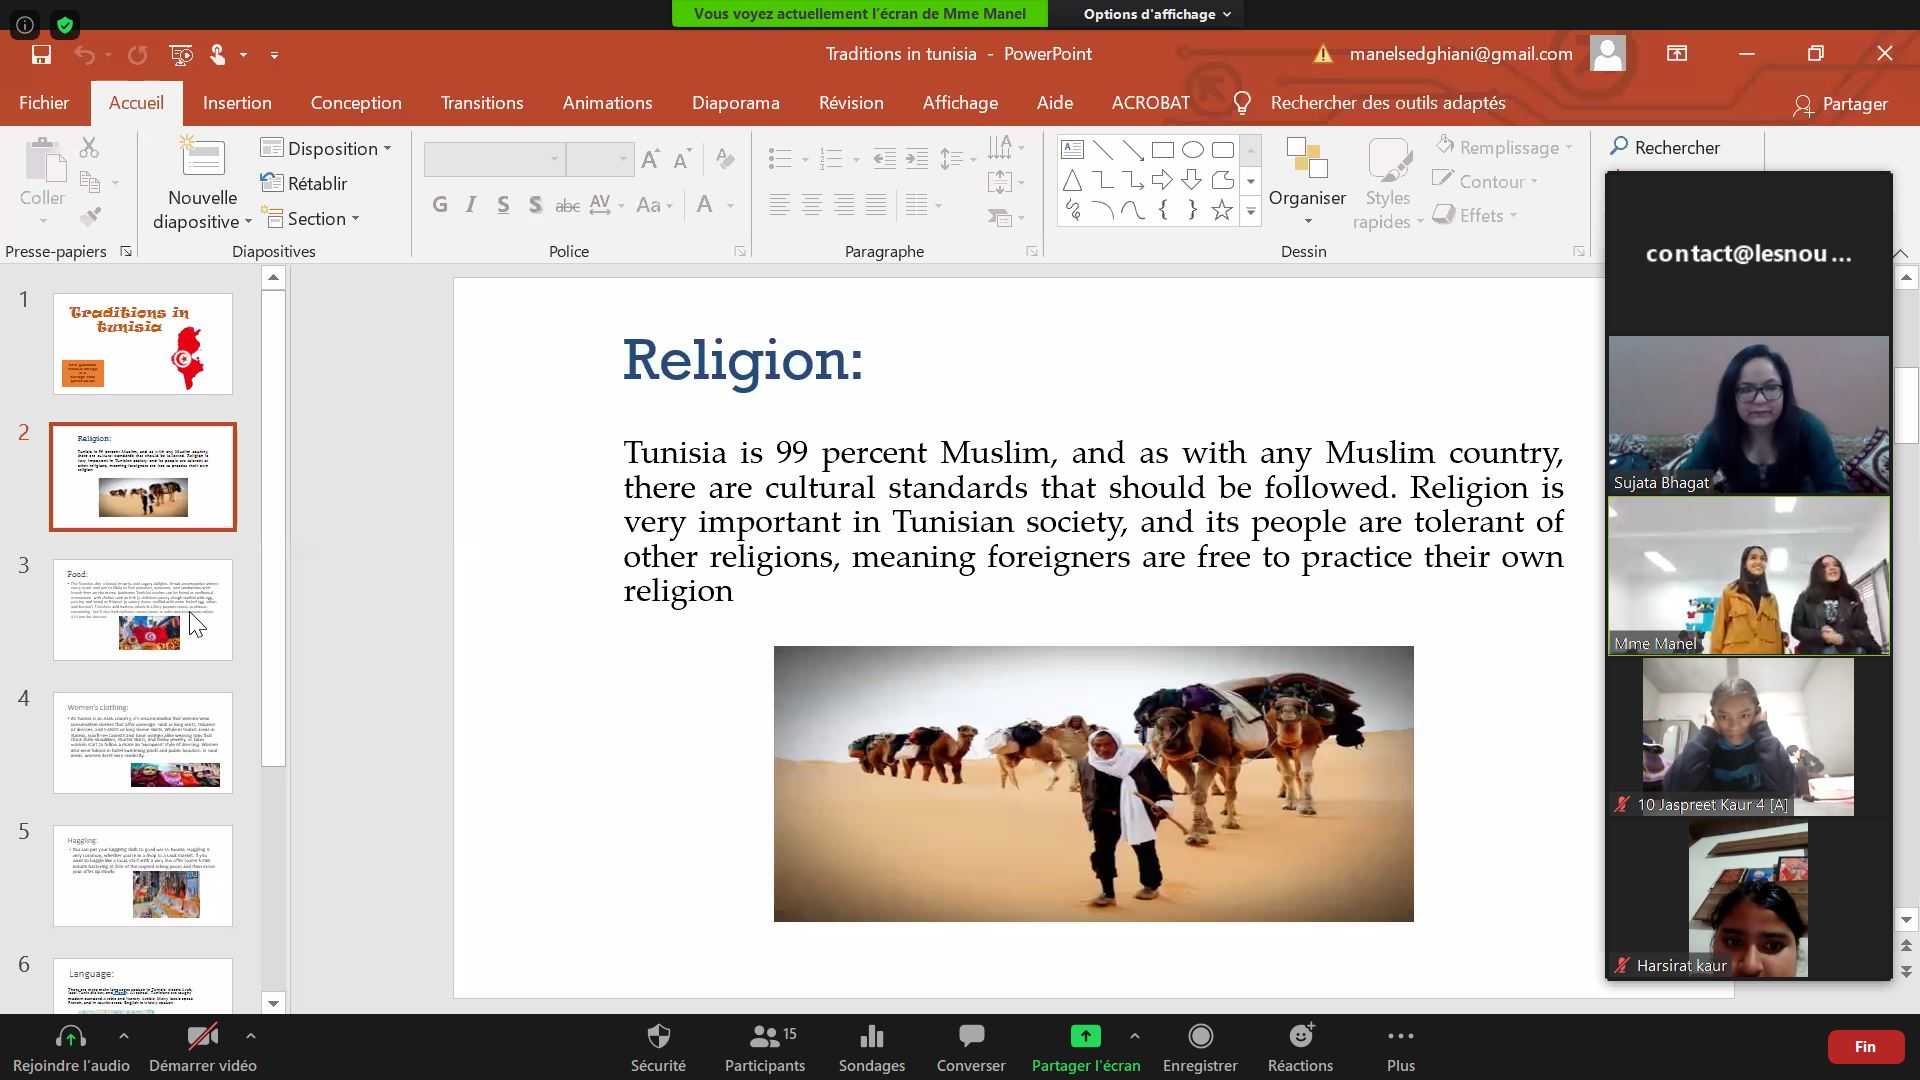Click the Rétablir reset button
This screenshot has width=1920, height=1080.
click(305, 184)
